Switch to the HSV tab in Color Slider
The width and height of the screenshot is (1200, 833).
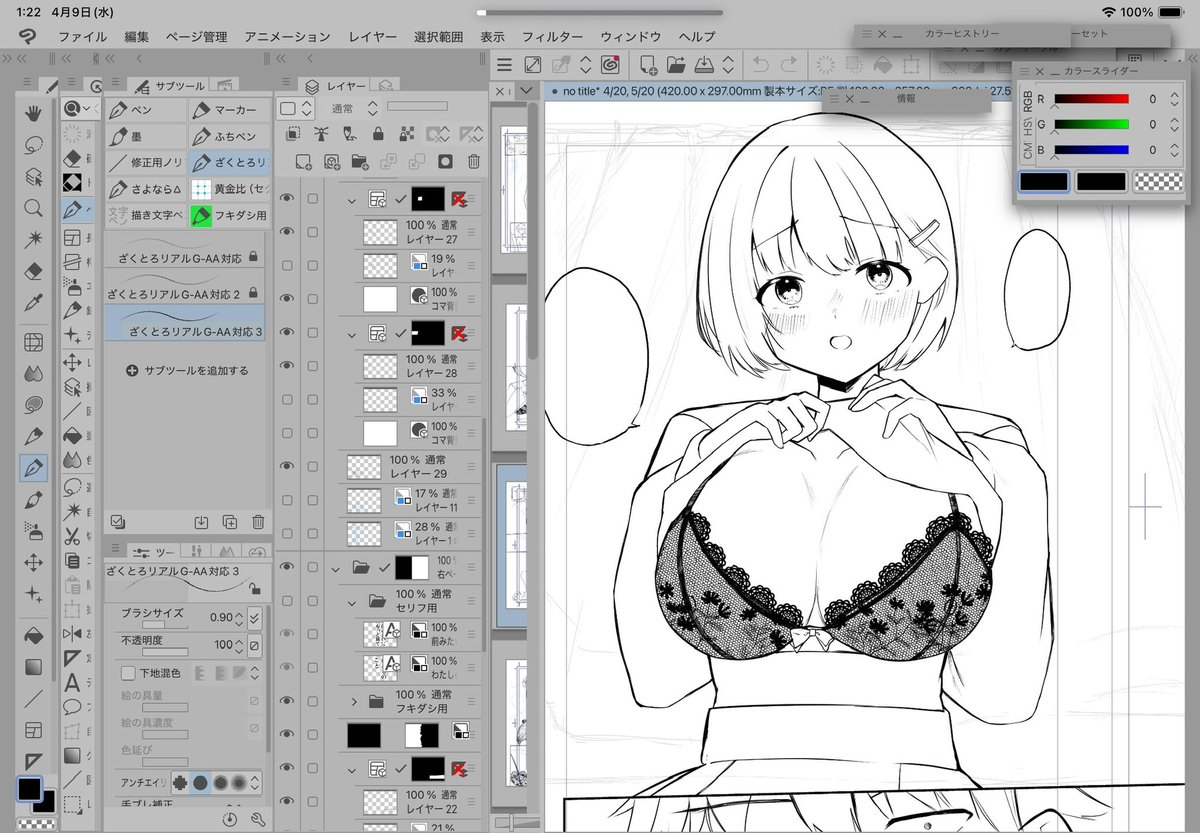(x=1027, y=126)
